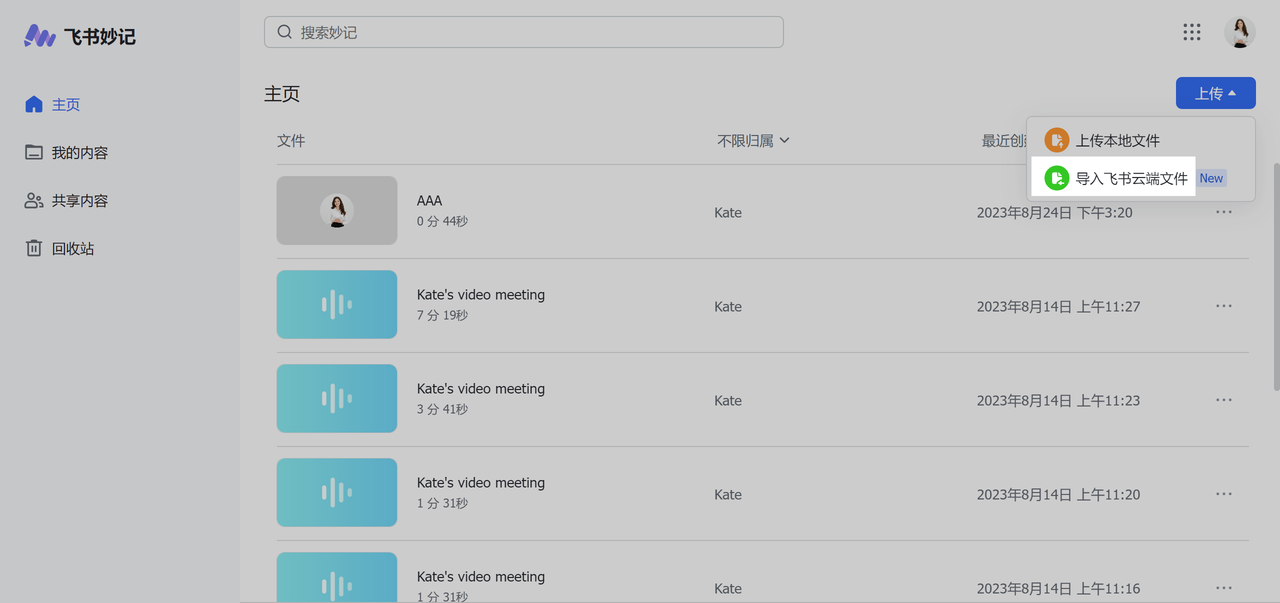1280x603 pixels.
Task: Click the user profile avatar
Action: click(1240, 32)
